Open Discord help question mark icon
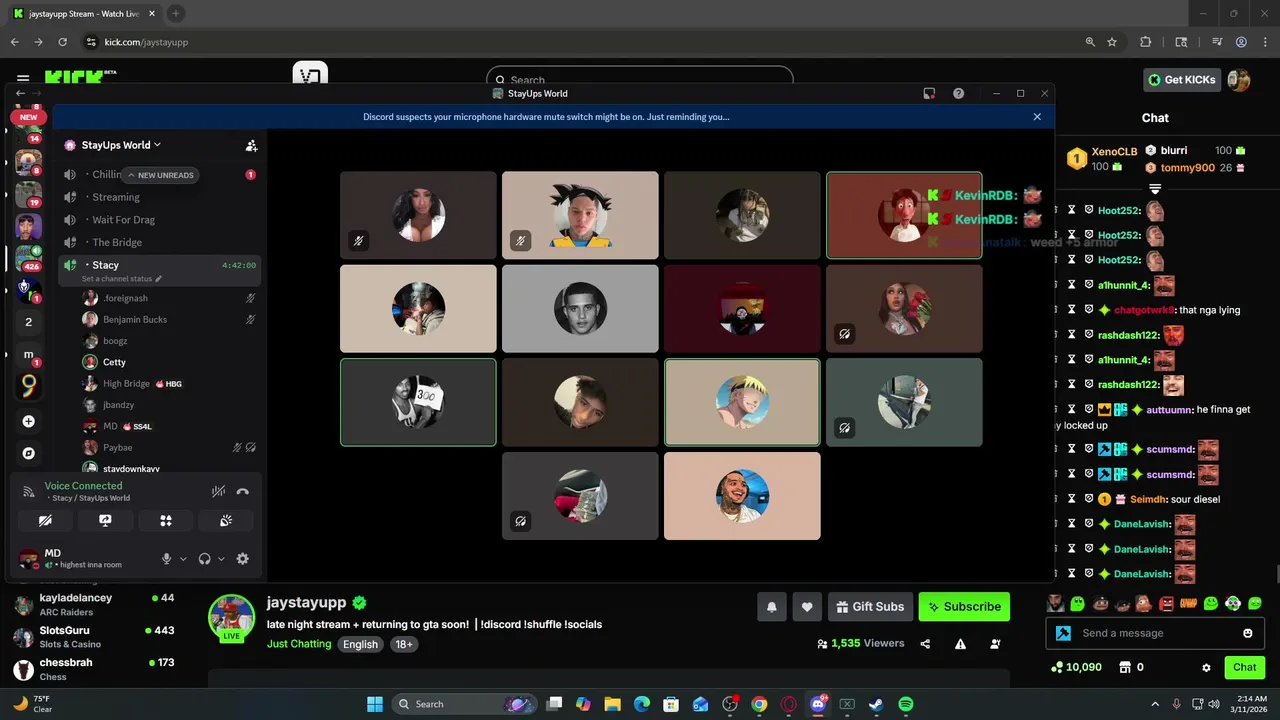Screen dimensions: 1280x720 point(958,93)
